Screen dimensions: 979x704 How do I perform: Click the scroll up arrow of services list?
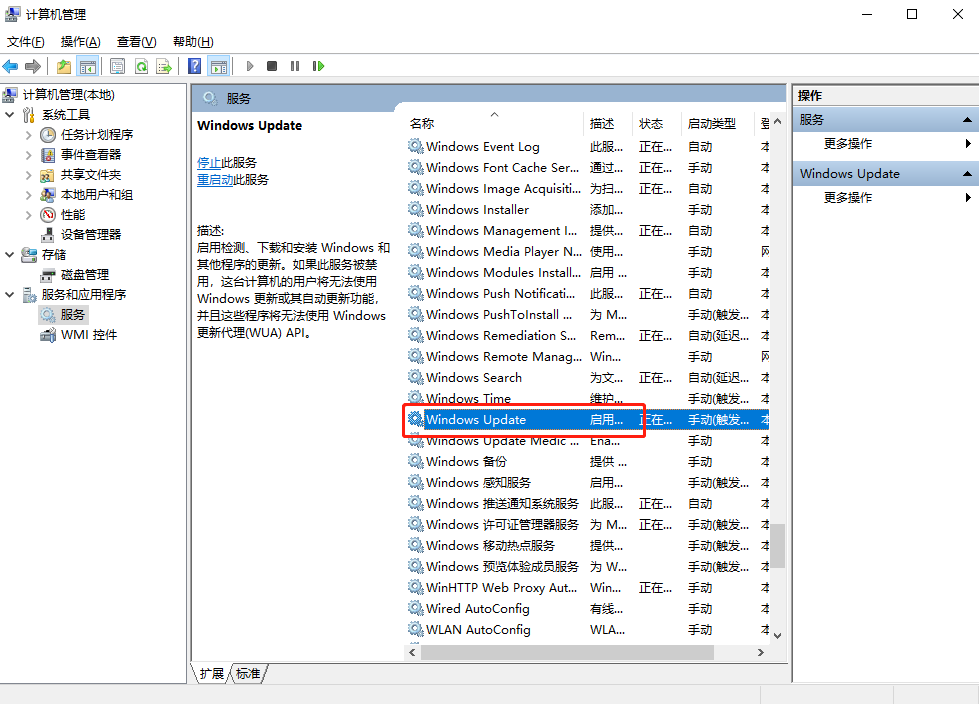coord(777,121)
